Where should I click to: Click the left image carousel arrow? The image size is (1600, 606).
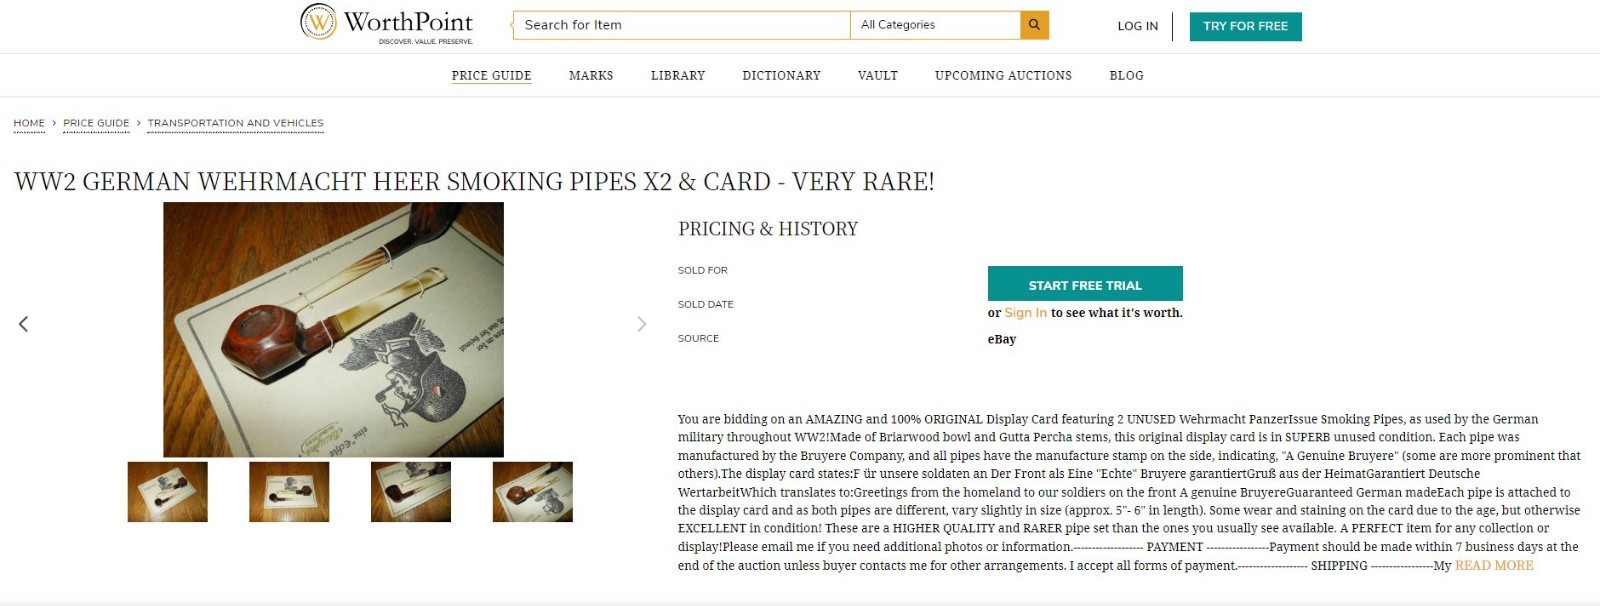(x=23, y=323)
